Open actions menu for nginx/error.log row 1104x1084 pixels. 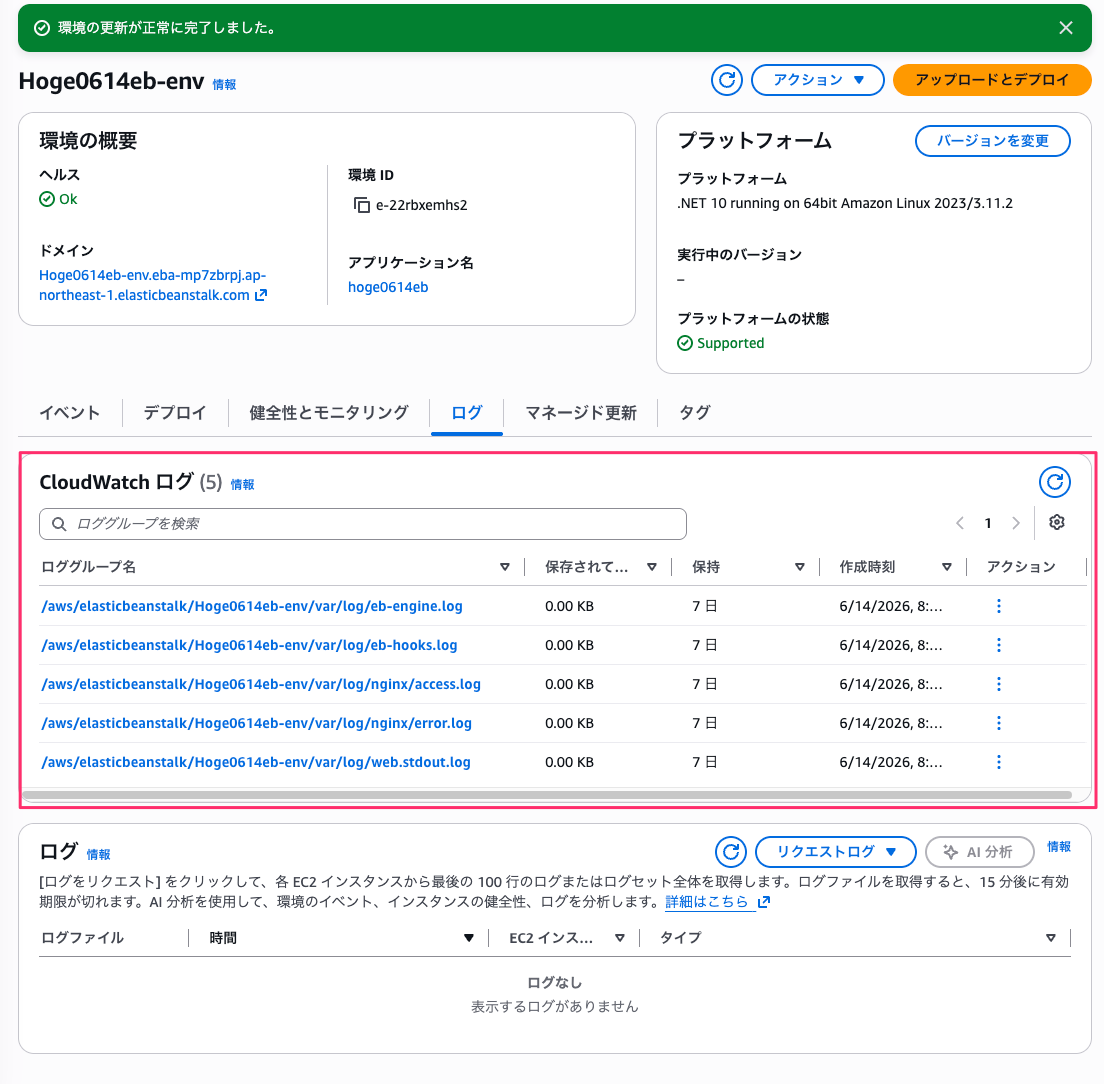[x=998, y=723]
